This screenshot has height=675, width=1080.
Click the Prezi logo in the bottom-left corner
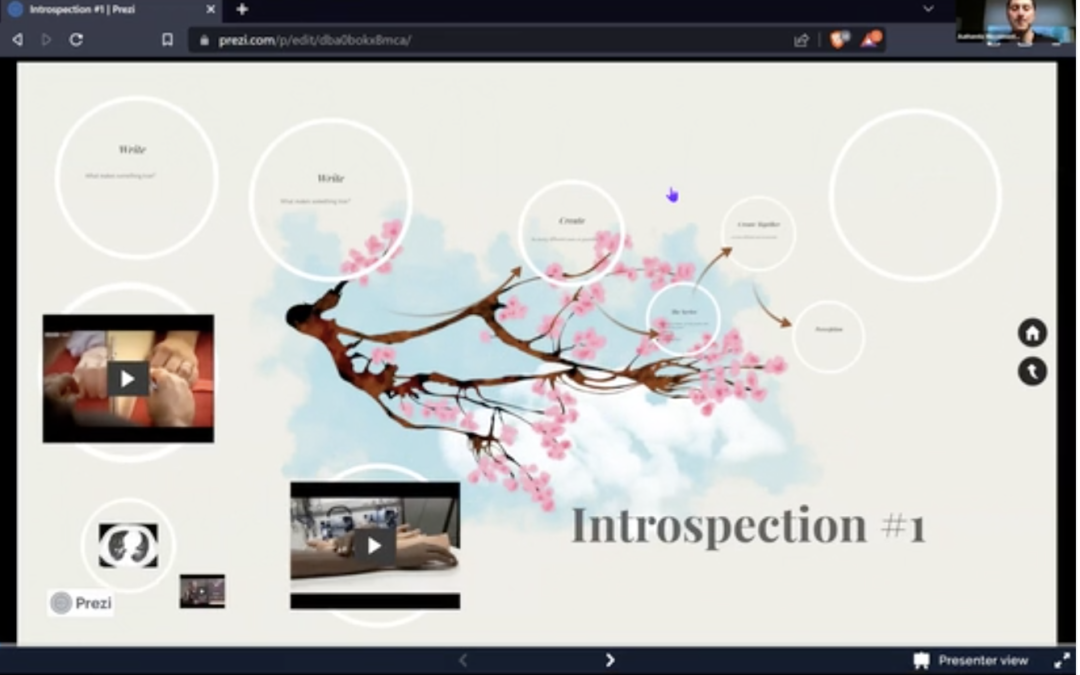80,602
